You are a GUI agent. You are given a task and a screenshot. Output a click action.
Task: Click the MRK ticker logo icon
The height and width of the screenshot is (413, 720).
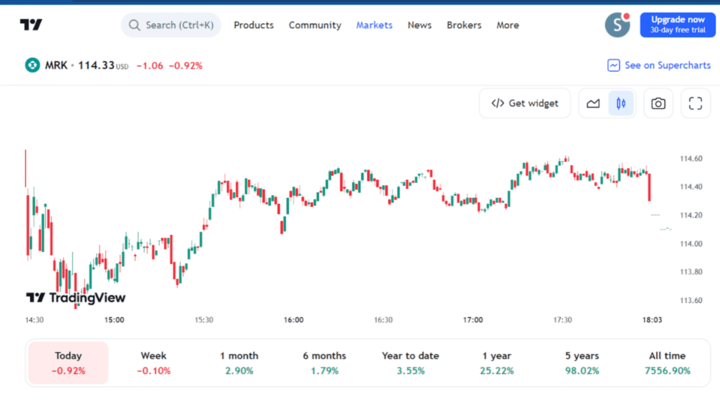pyautogui.click(x=32, y=65)
